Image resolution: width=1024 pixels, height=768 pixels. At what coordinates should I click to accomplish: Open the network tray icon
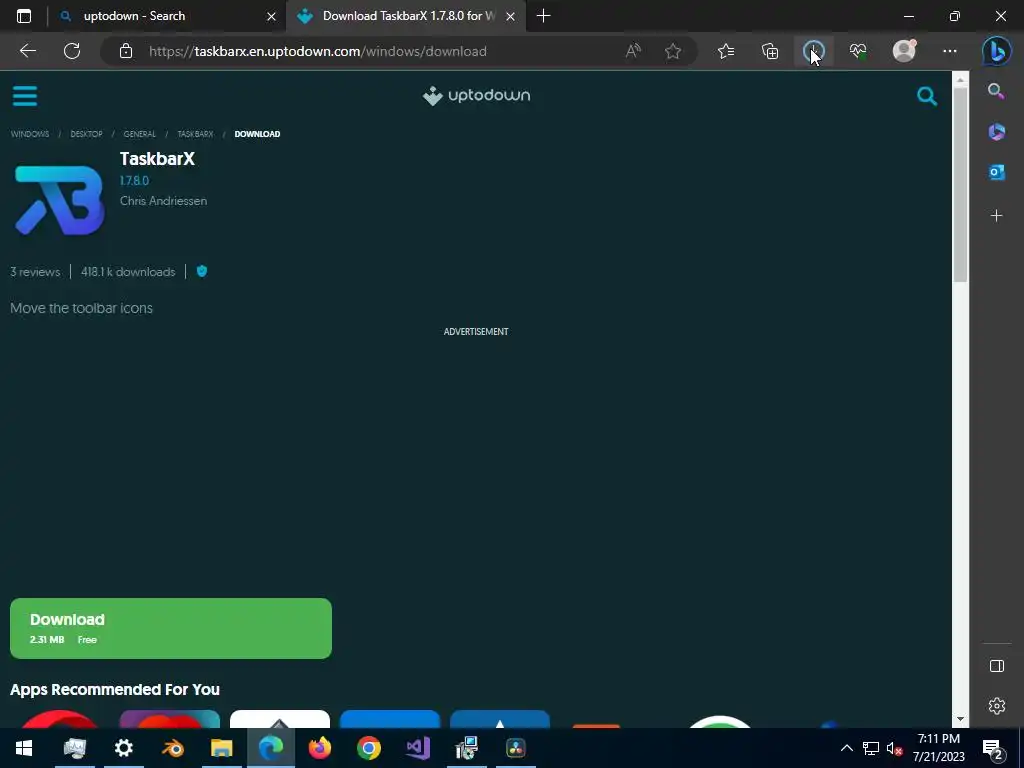point(871,748)
